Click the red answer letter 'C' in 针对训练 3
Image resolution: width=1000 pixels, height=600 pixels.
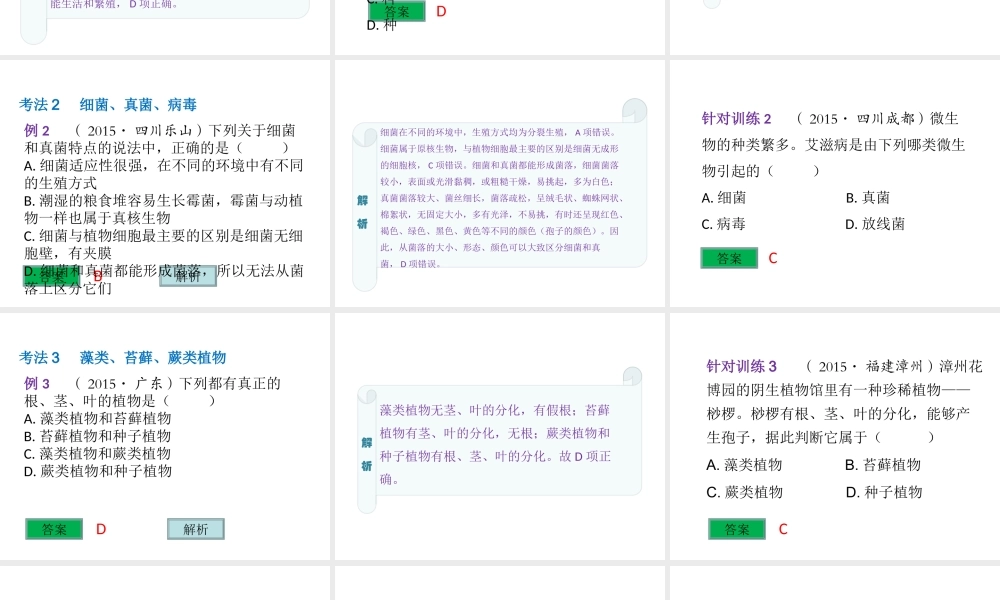(783, 529)
